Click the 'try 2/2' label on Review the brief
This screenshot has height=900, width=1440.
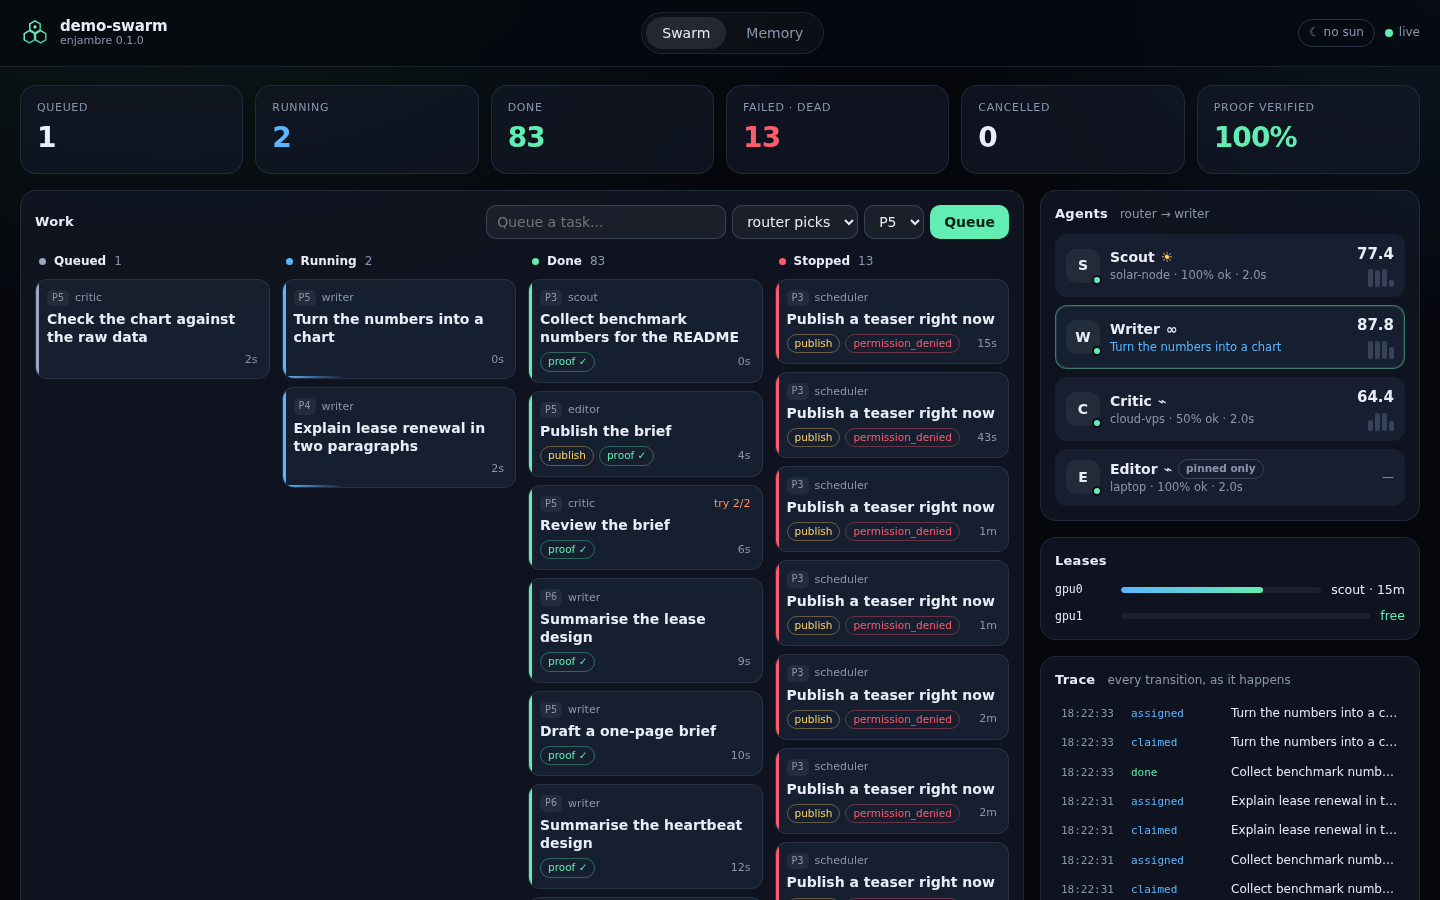point(732,503)
